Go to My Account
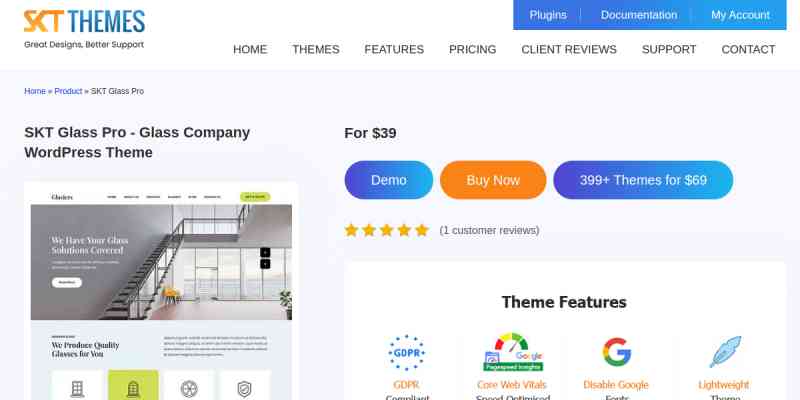800x400 pixels. [740, 15]
